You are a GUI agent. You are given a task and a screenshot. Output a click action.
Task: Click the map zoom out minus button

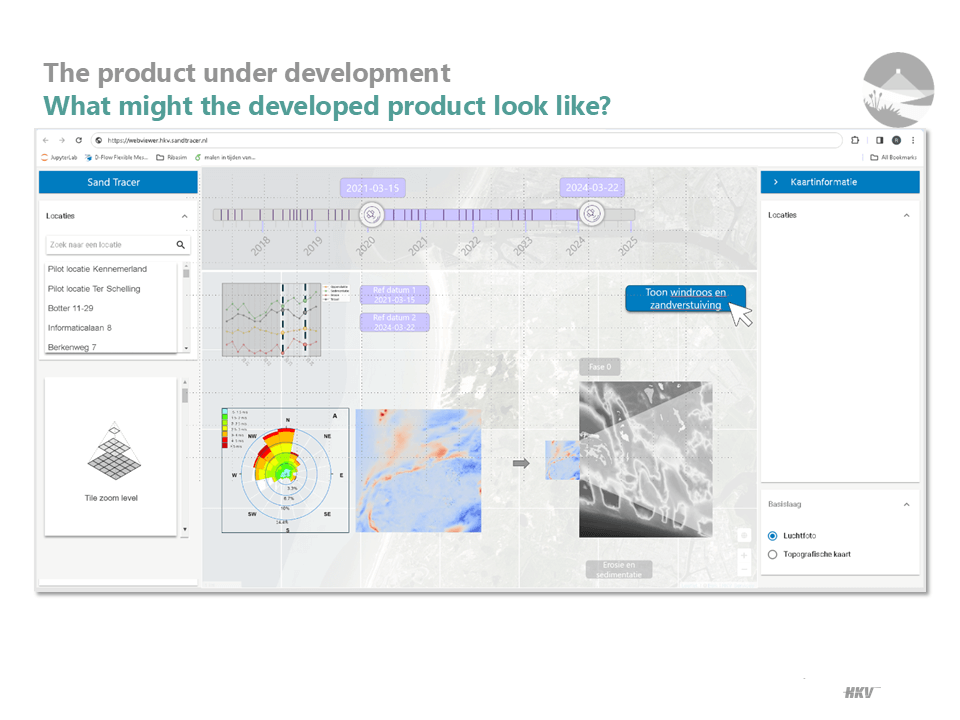coord(744,569)
